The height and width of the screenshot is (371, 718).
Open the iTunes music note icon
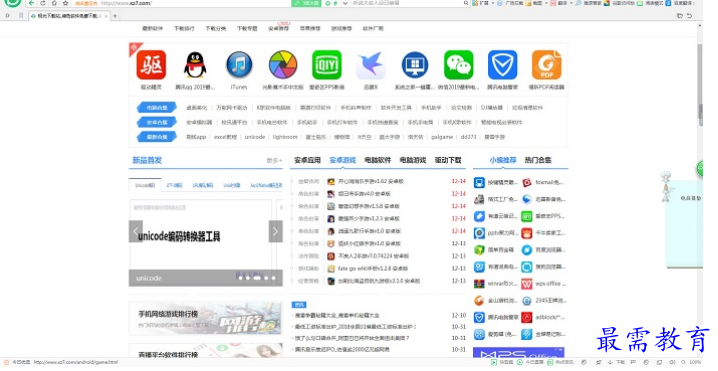coord(239,65)
